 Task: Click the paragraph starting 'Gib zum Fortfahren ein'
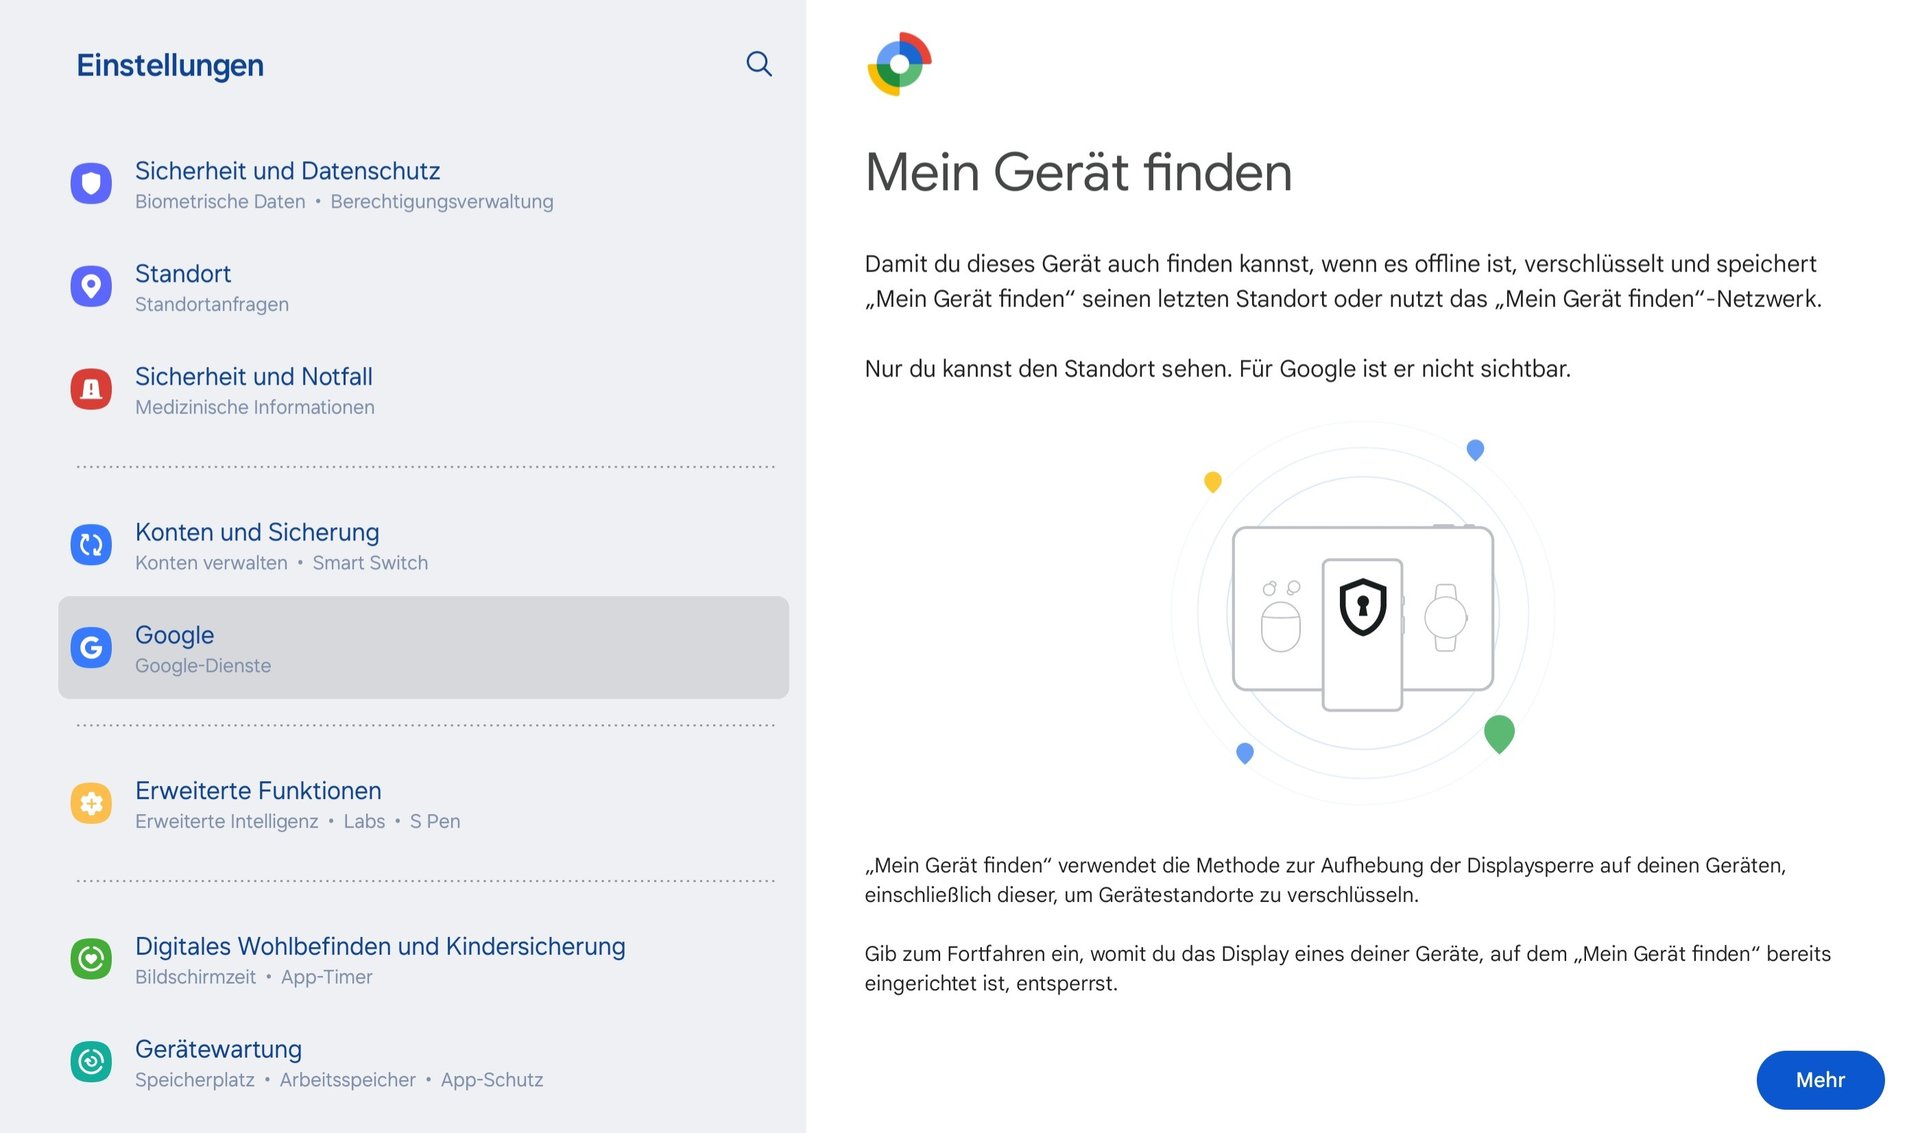[x=1347, y=968]
